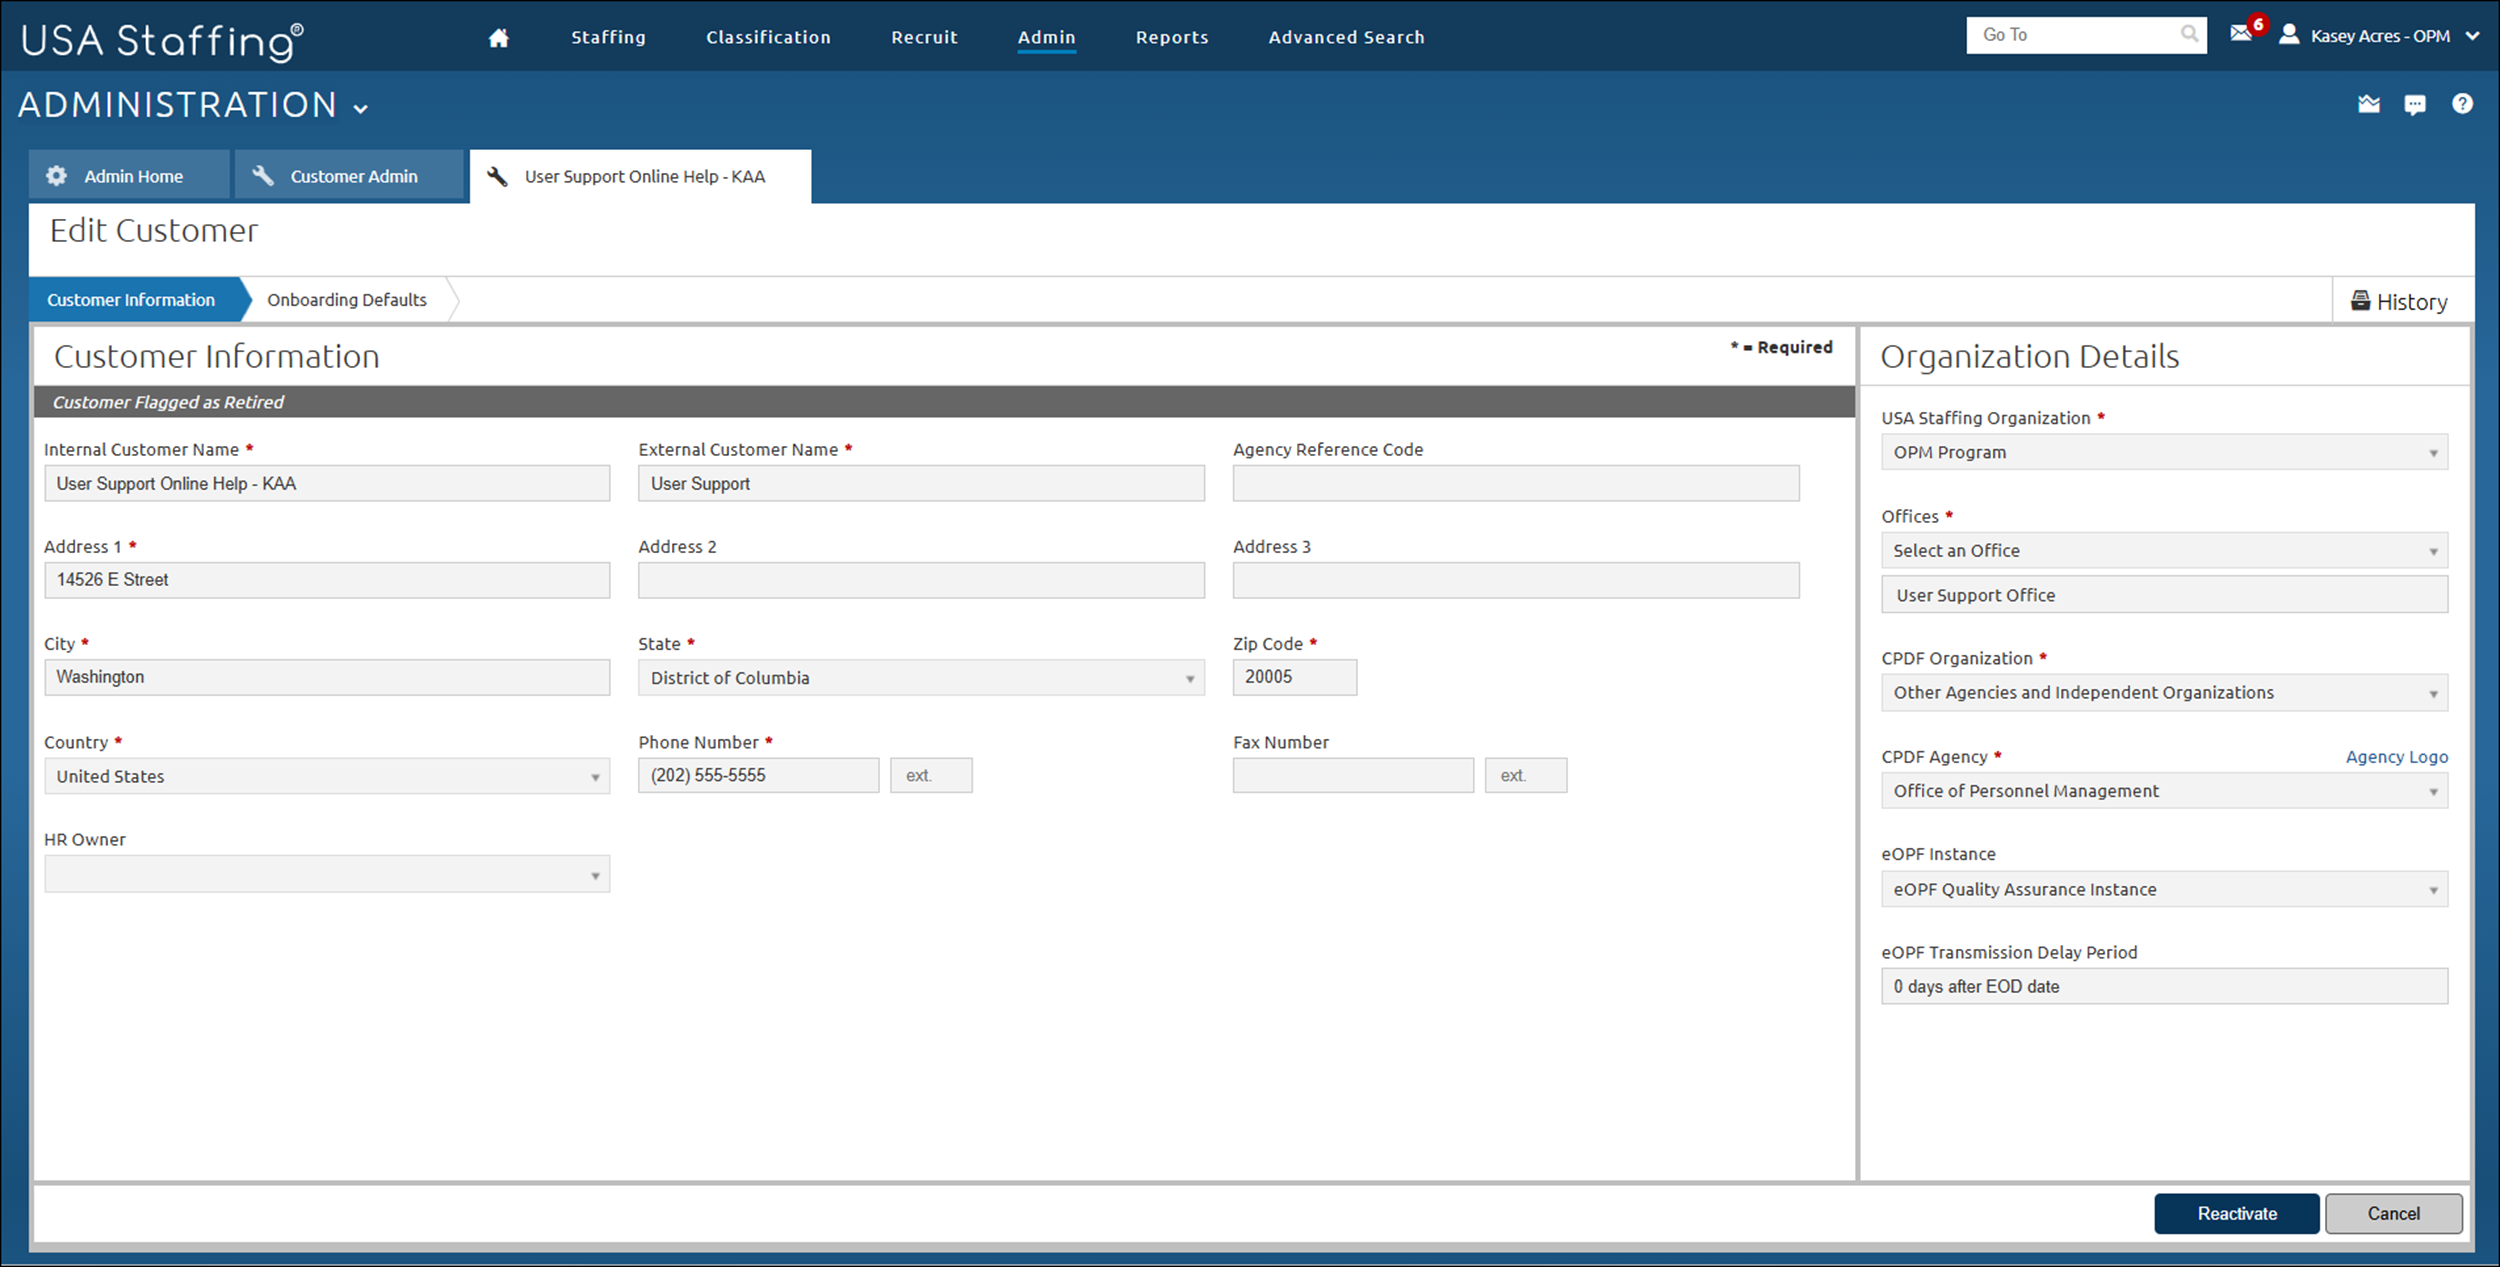This screenshot has width=2500, height=1267.
Task: Open the chat bubble feedback icon
Action: coord(2415,104)
